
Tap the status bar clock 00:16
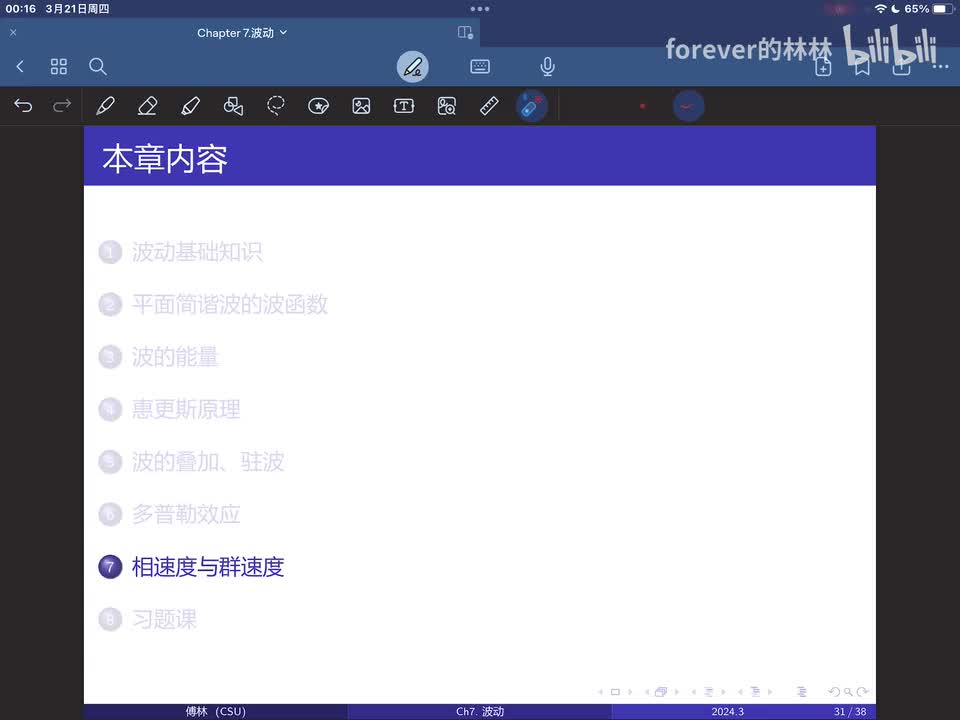pyautogui.click(x=21, y=9)
